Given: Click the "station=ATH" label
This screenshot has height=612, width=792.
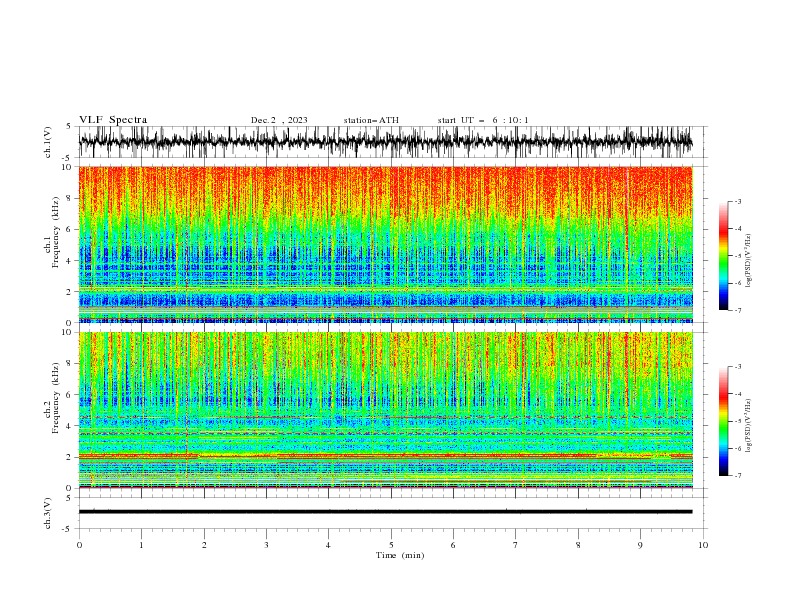Looking at the screenshot, I should click(x=371, y=120).
